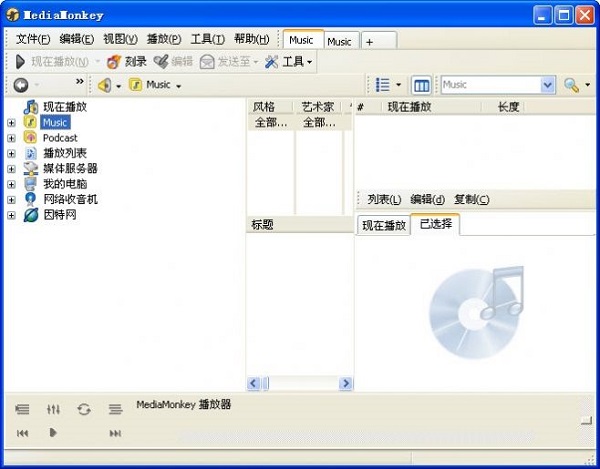The image size is (600, 469).
Task: Open the view mode dropdown arrow
Action: click(398, 85)
